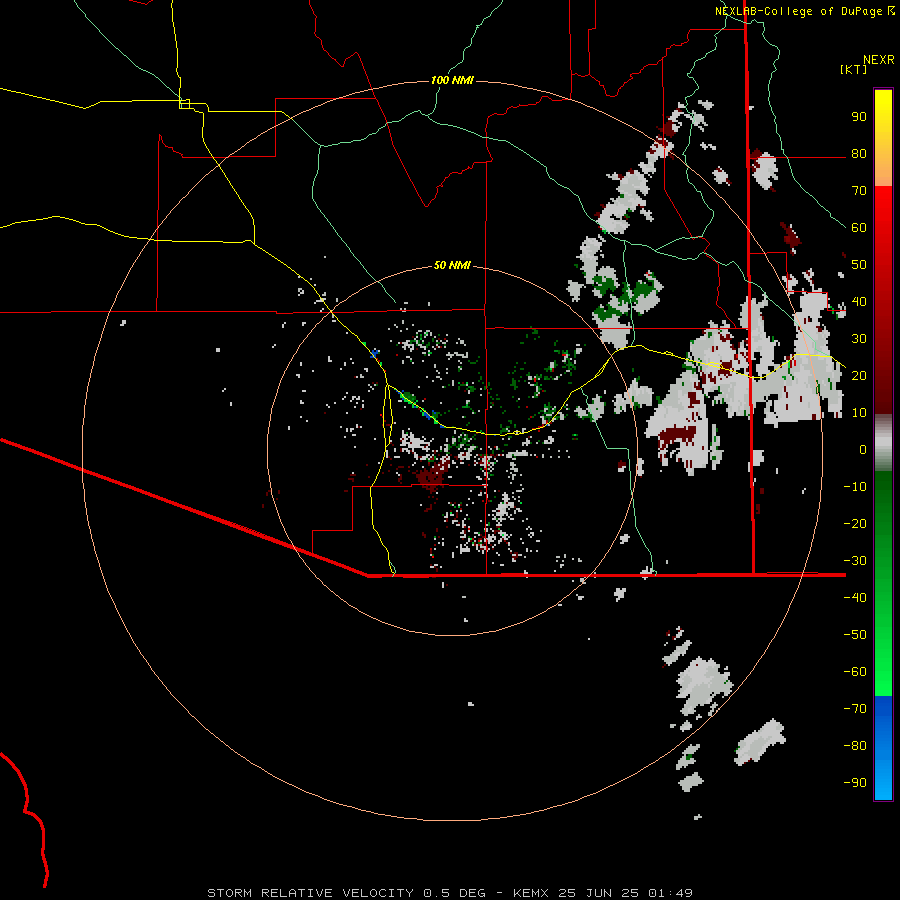Click the 60 value on velocity scale
This screenshot has height=900, width=900.
click(x=859, y=227)
